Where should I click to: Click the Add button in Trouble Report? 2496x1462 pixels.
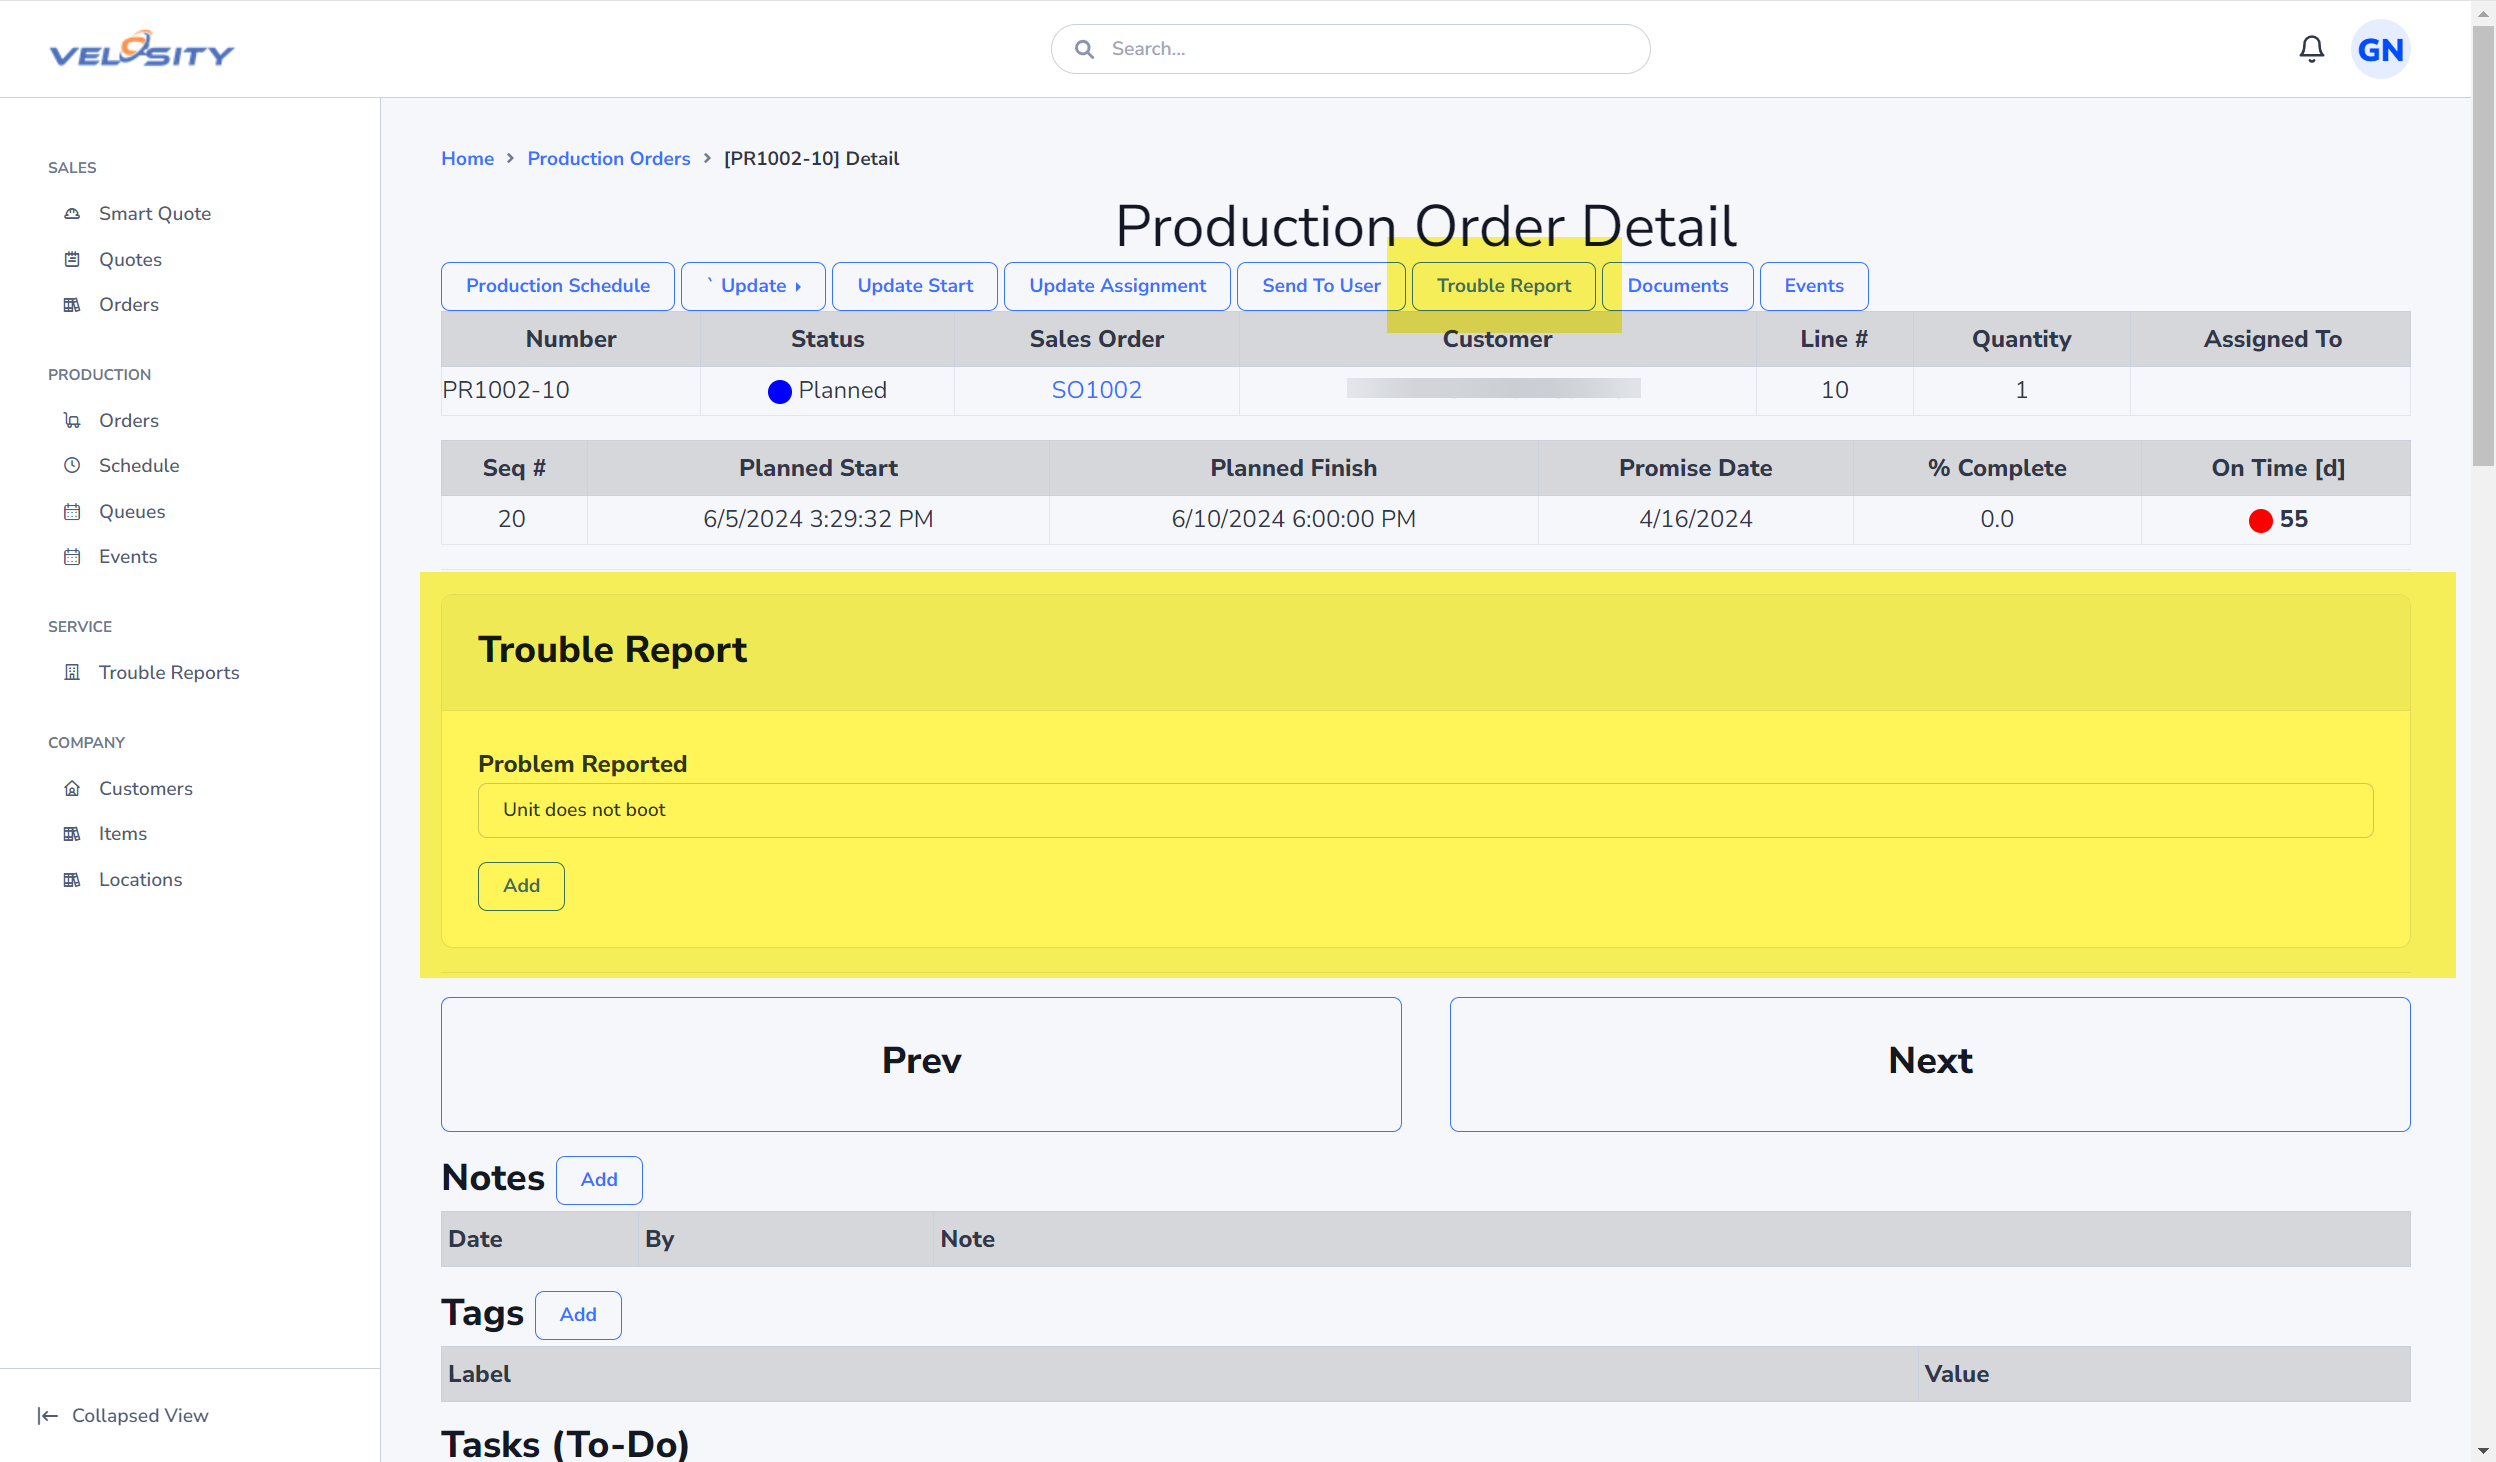pyautogui.click(x=521, y=887)
